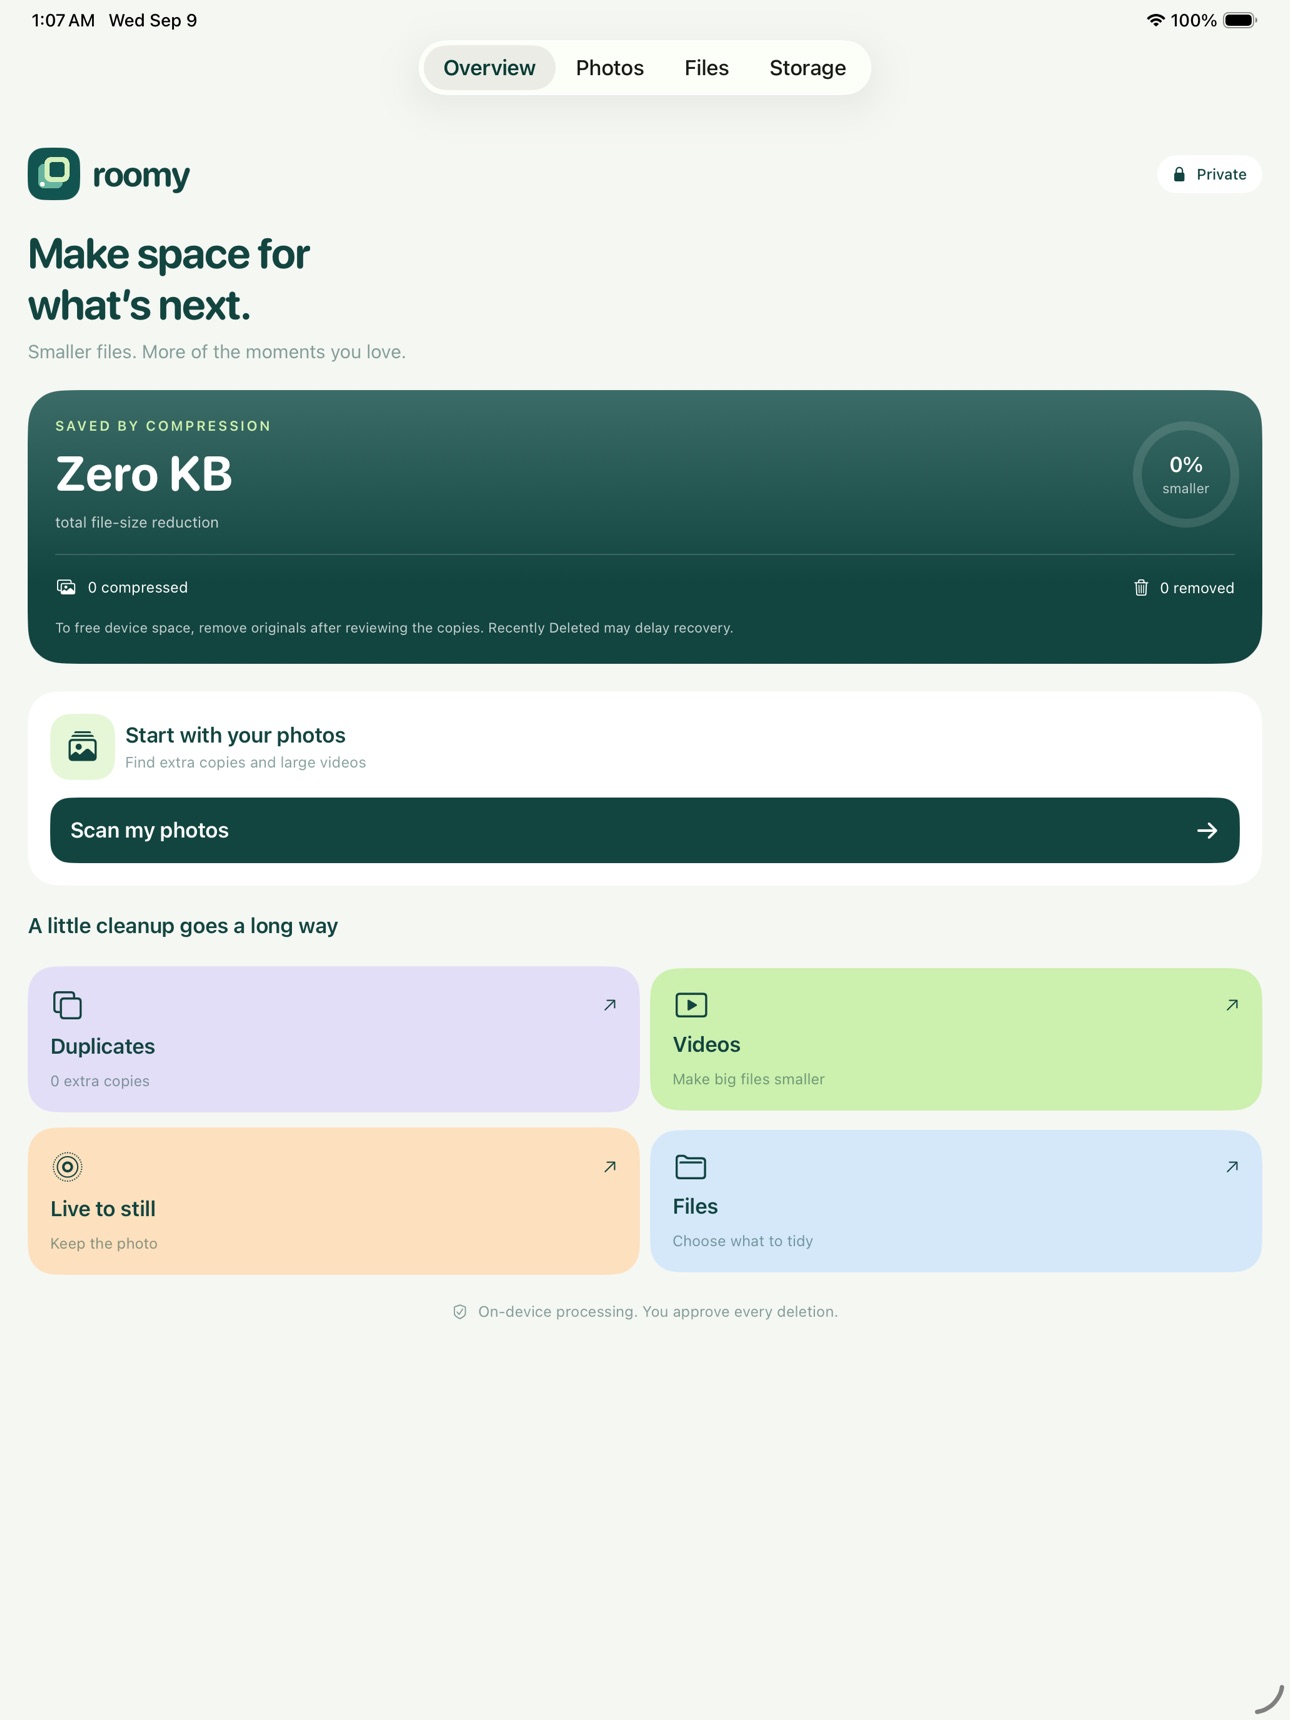Tap the photo stack icon near Start with your photos

(82, 747)
